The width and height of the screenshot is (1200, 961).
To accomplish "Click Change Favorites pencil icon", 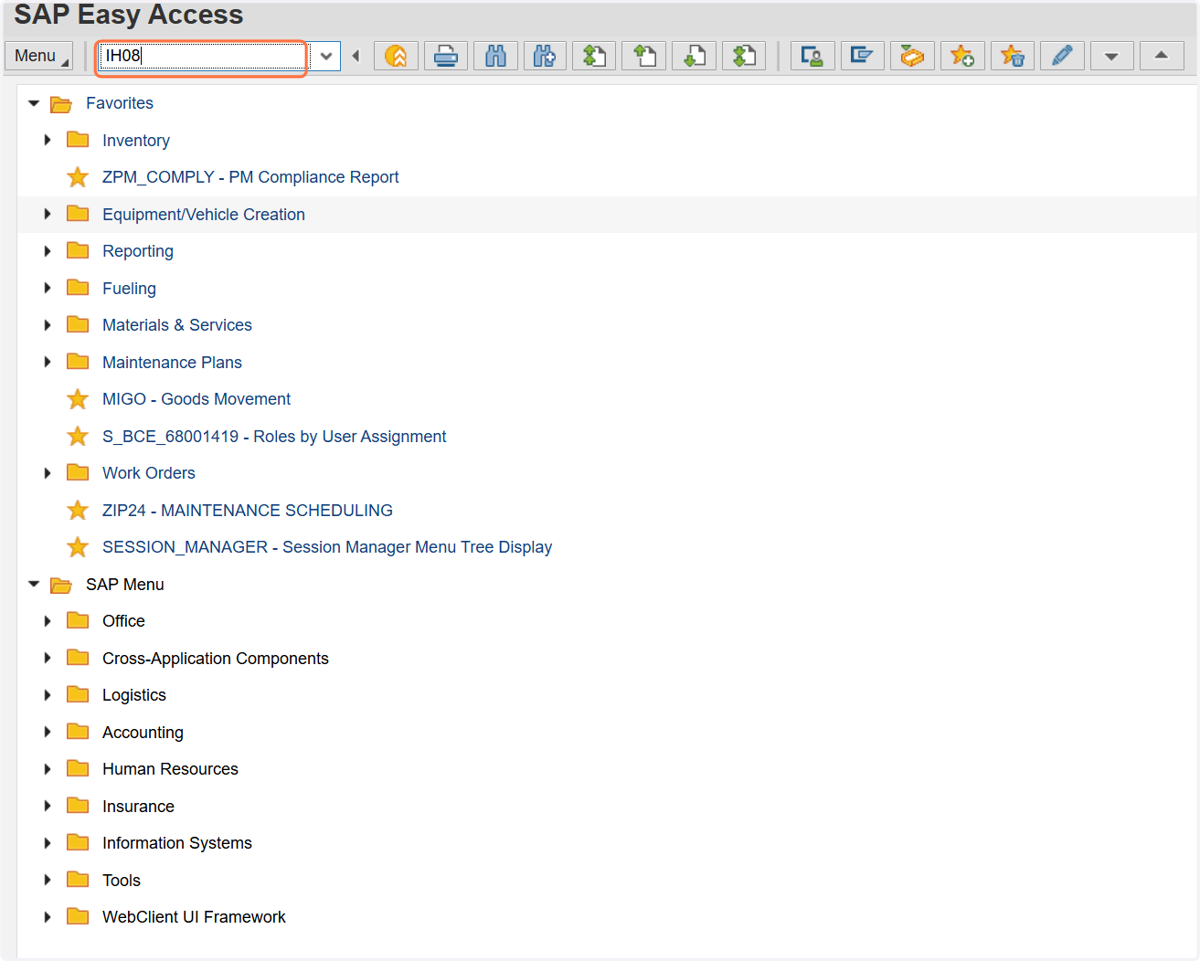I will coord(1062,56).
